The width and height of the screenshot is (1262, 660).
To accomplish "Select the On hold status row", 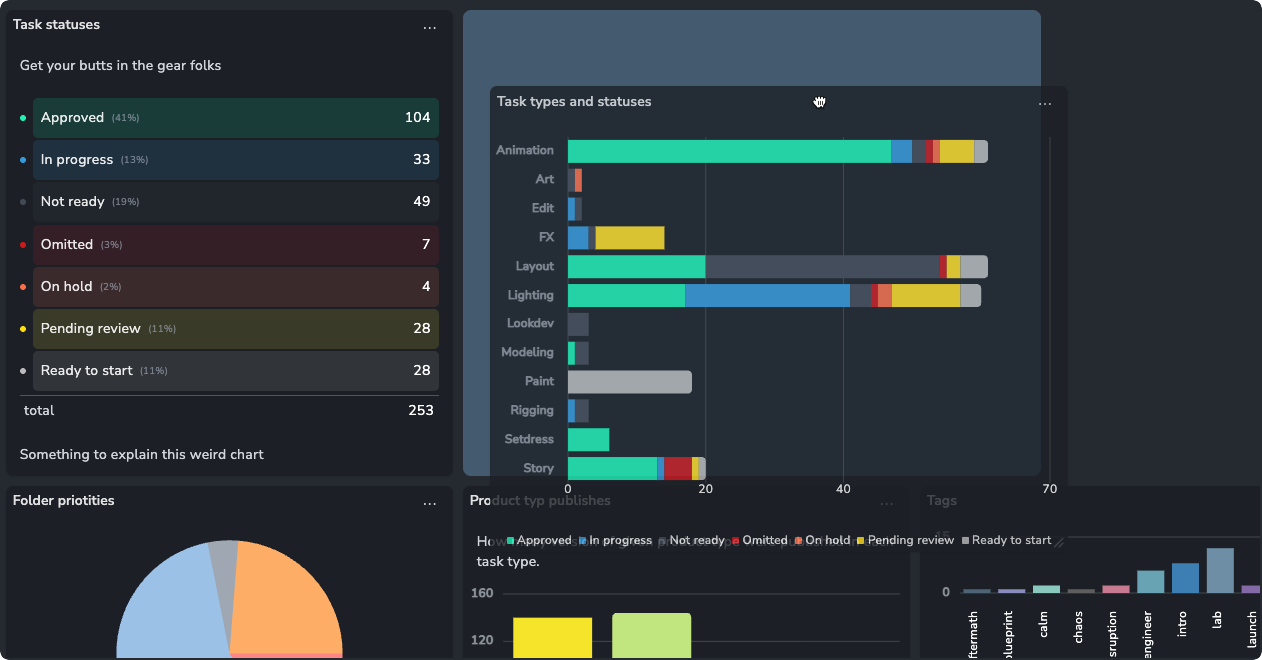I will coord(236,287).
